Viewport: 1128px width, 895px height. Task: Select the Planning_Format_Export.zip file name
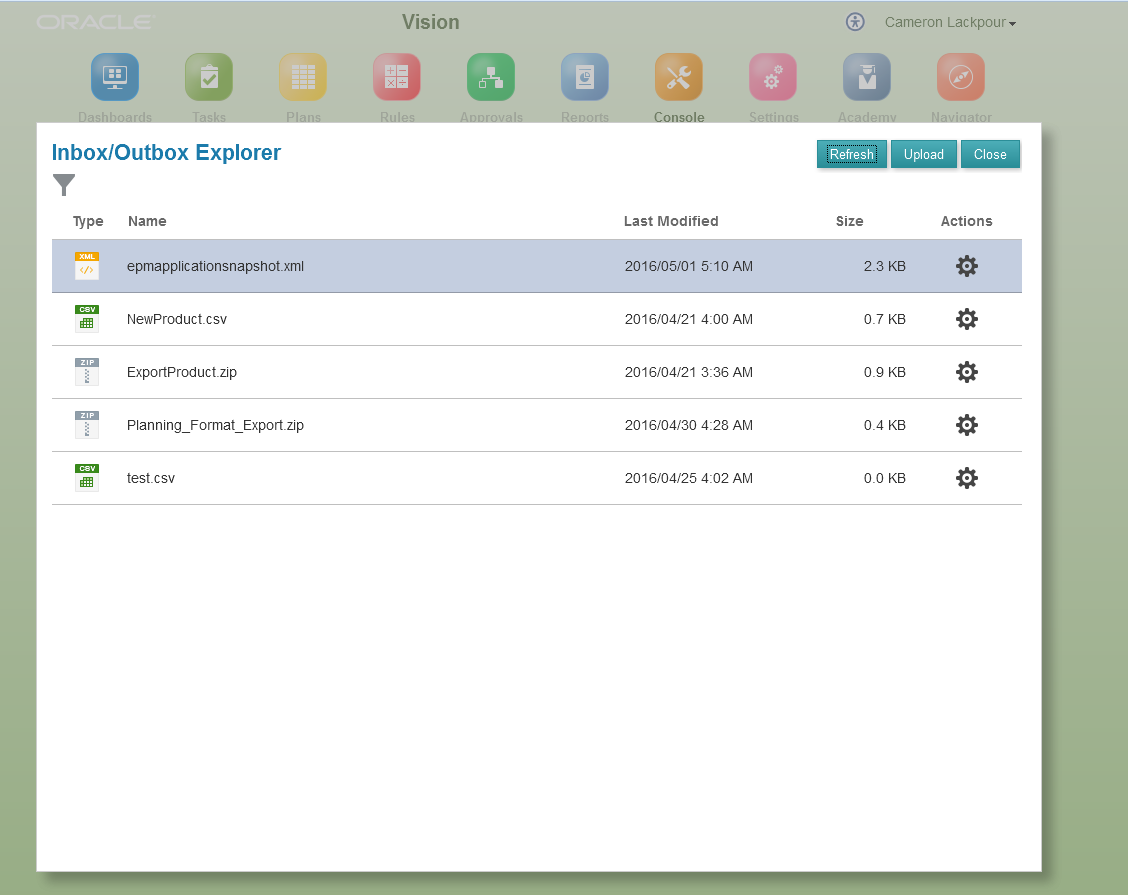(215, 425)
